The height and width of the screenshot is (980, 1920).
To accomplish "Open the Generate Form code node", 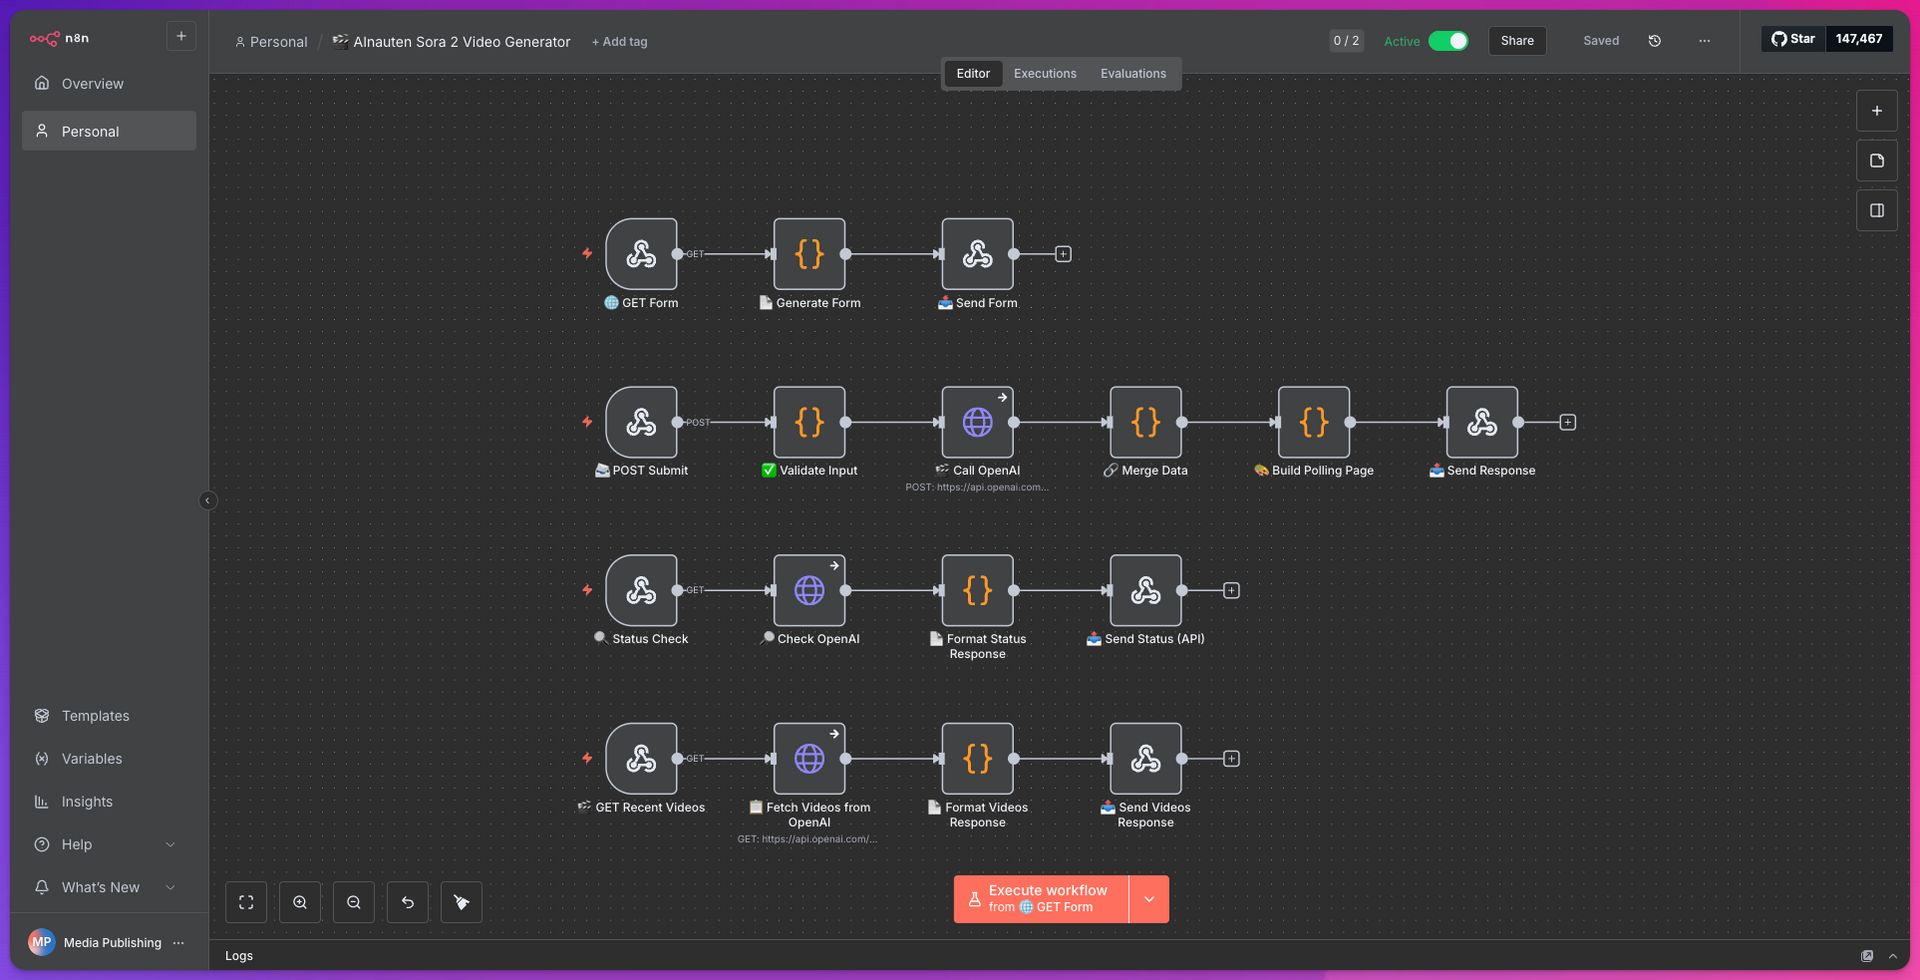I will point(809,254).
